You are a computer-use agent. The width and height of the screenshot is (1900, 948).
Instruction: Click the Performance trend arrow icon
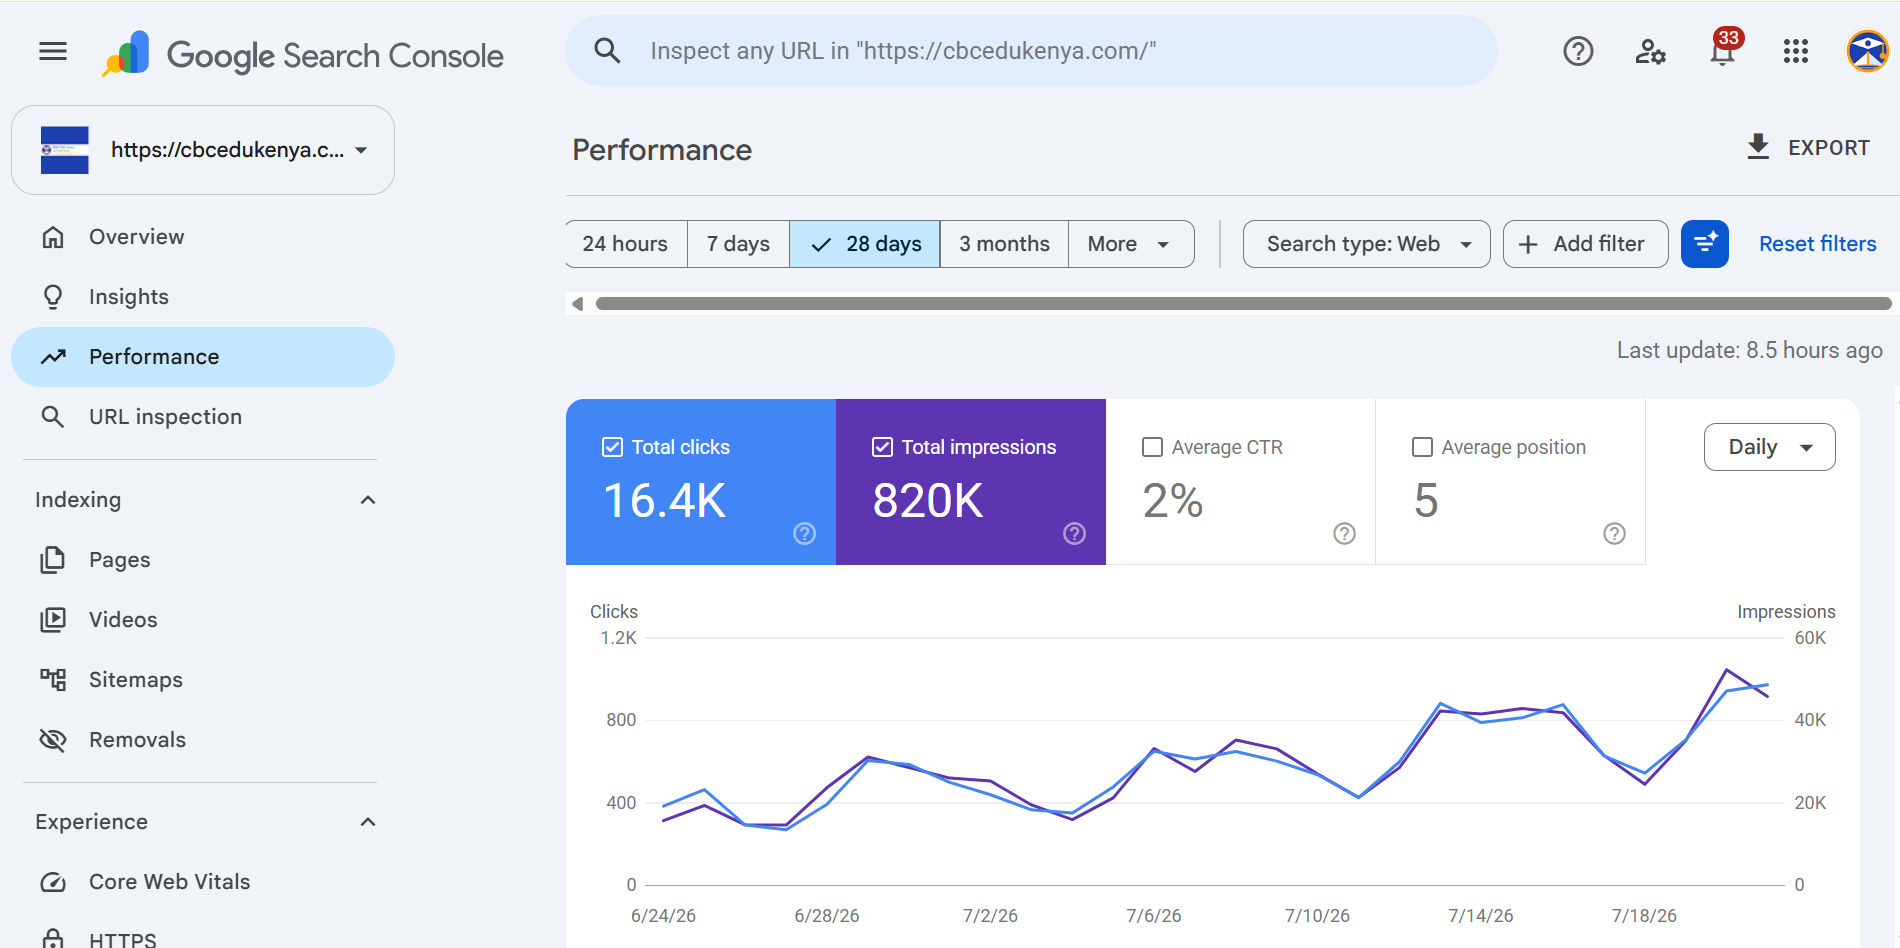53,357
